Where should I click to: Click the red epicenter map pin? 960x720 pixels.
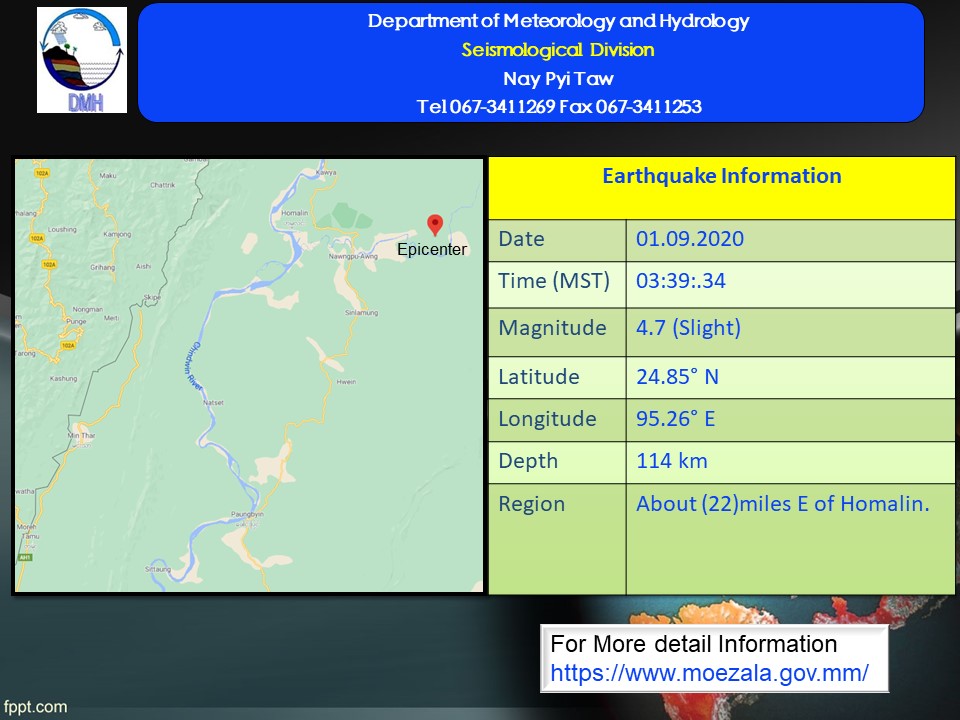pos(434,225)
